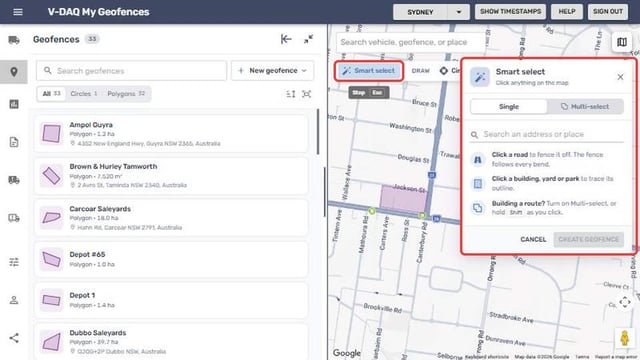This screenshot has width=640, height=360.
Task: Open the map layers icon
Action: 622,42
